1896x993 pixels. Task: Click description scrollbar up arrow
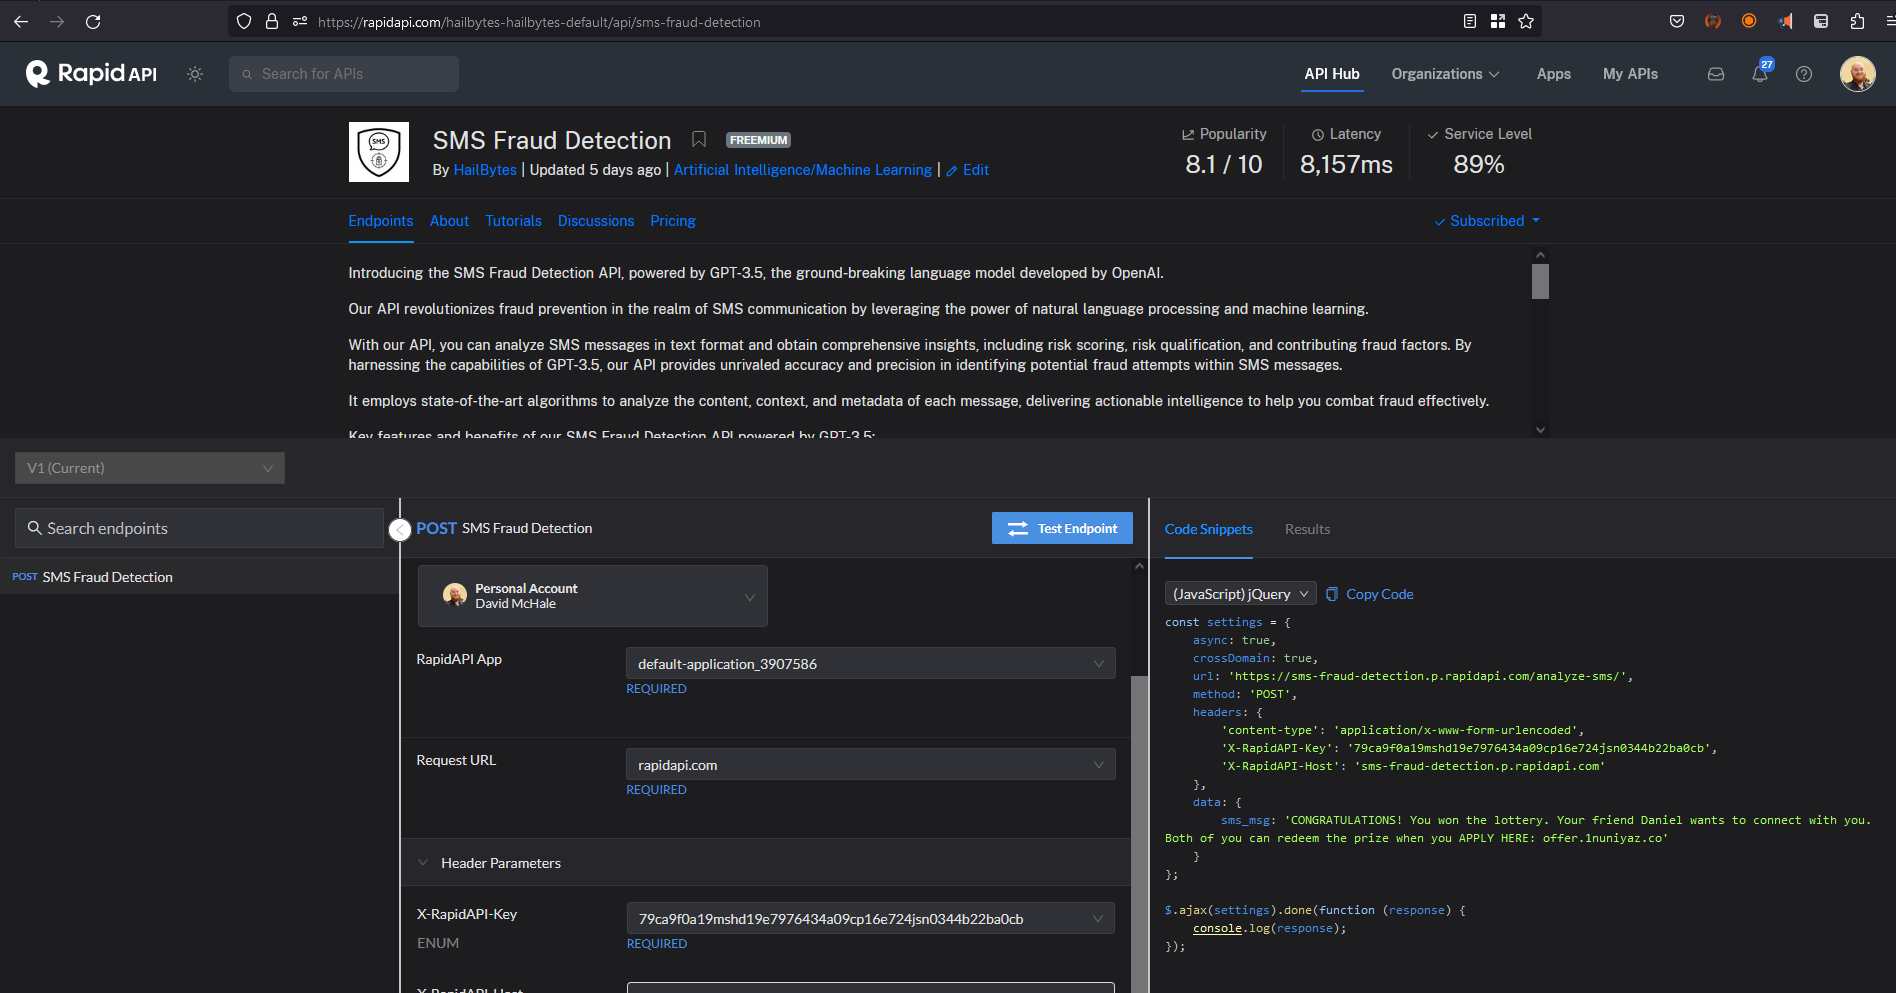pos(1540,255)
